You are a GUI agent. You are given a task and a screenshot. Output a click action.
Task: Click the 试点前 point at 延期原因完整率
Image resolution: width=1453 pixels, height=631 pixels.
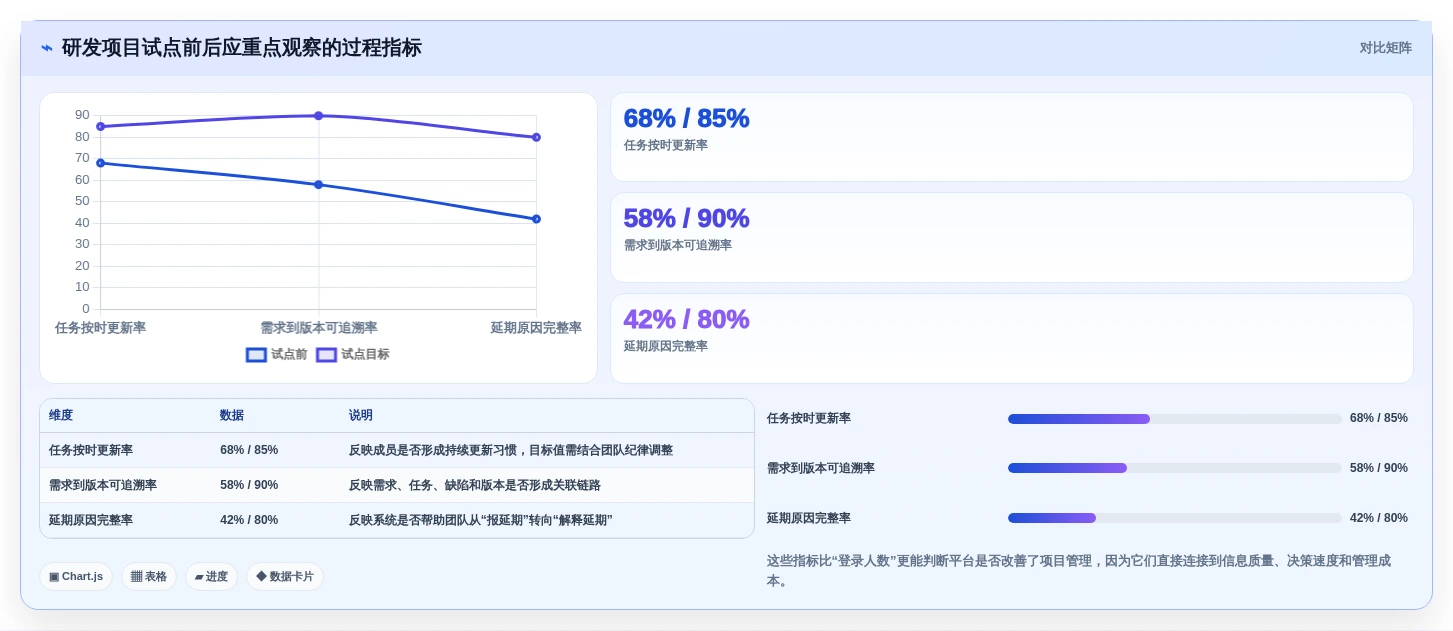(537, 219)
